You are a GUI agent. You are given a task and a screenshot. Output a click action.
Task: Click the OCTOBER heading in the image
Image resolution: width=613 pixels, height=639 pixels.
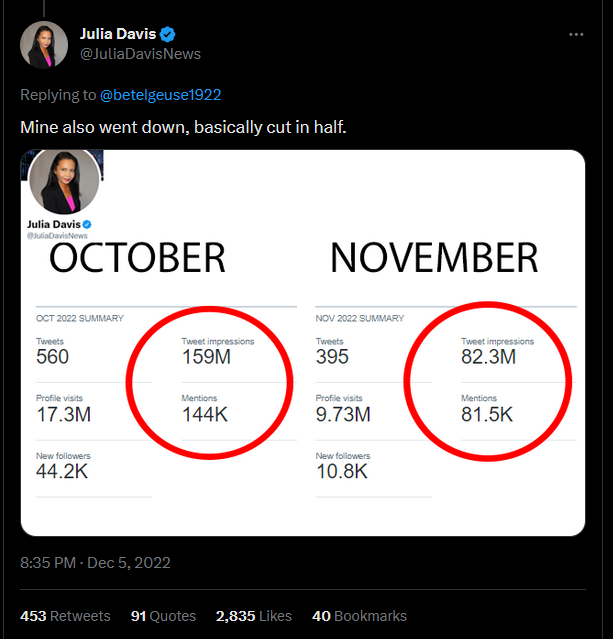pos(137,258)
